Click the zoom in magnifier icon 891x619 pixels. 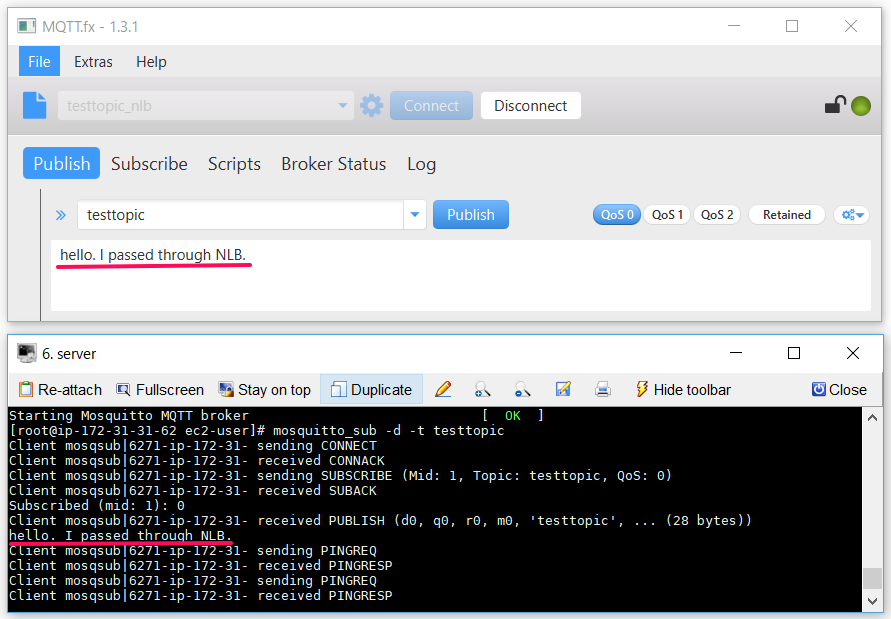482,389
